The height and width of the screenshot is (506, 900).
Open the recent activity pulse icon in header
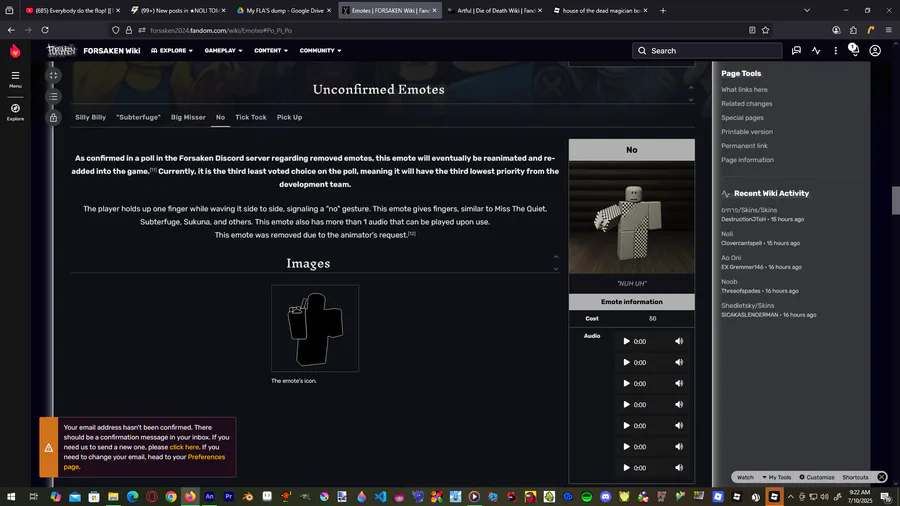(x=816, y=50)
